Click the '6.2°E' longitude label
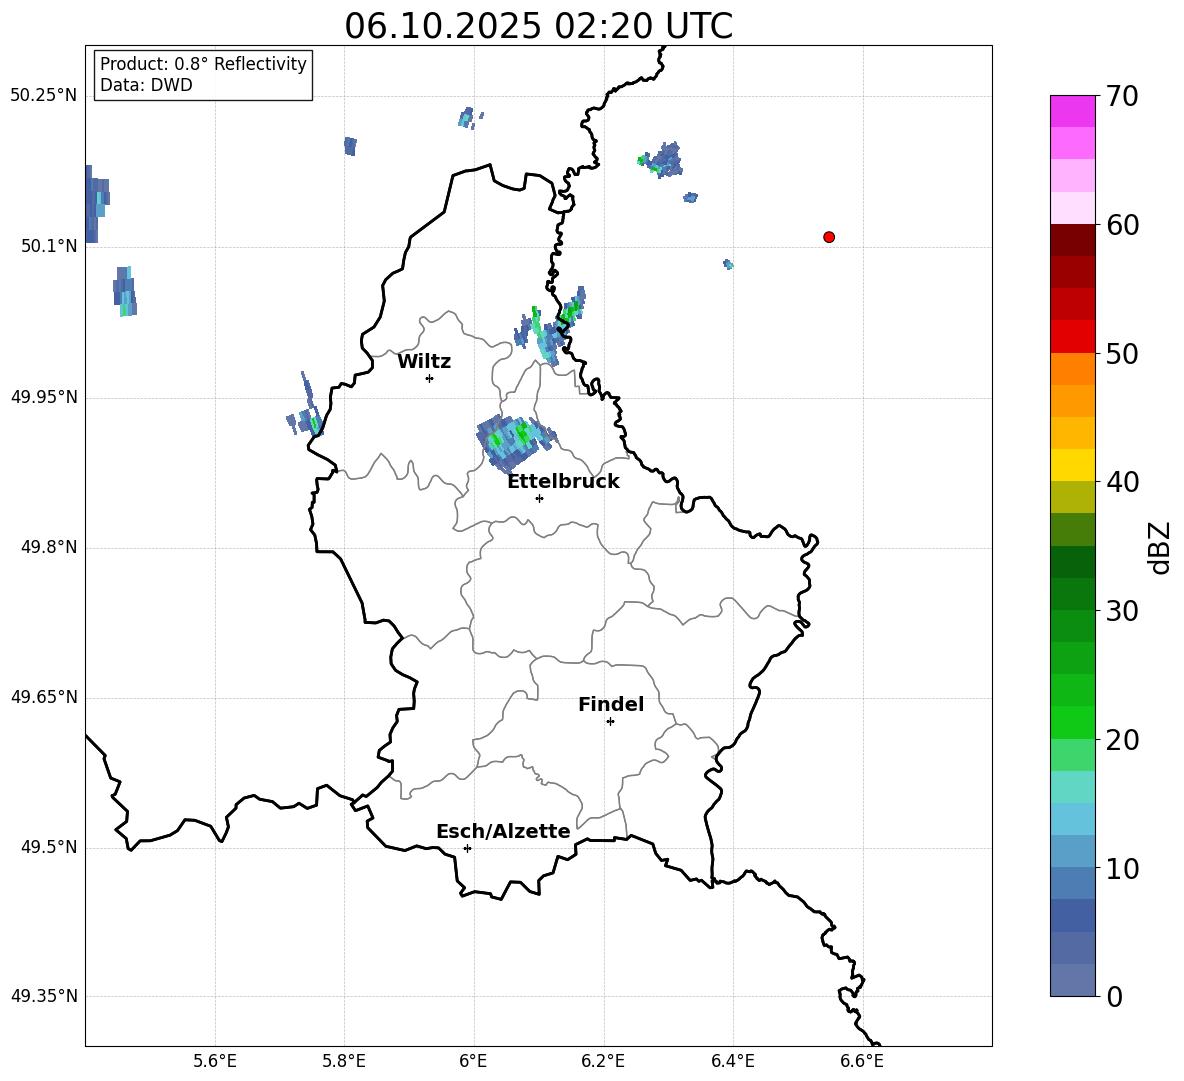The image size is (1184, 1081). point(603,1061)
